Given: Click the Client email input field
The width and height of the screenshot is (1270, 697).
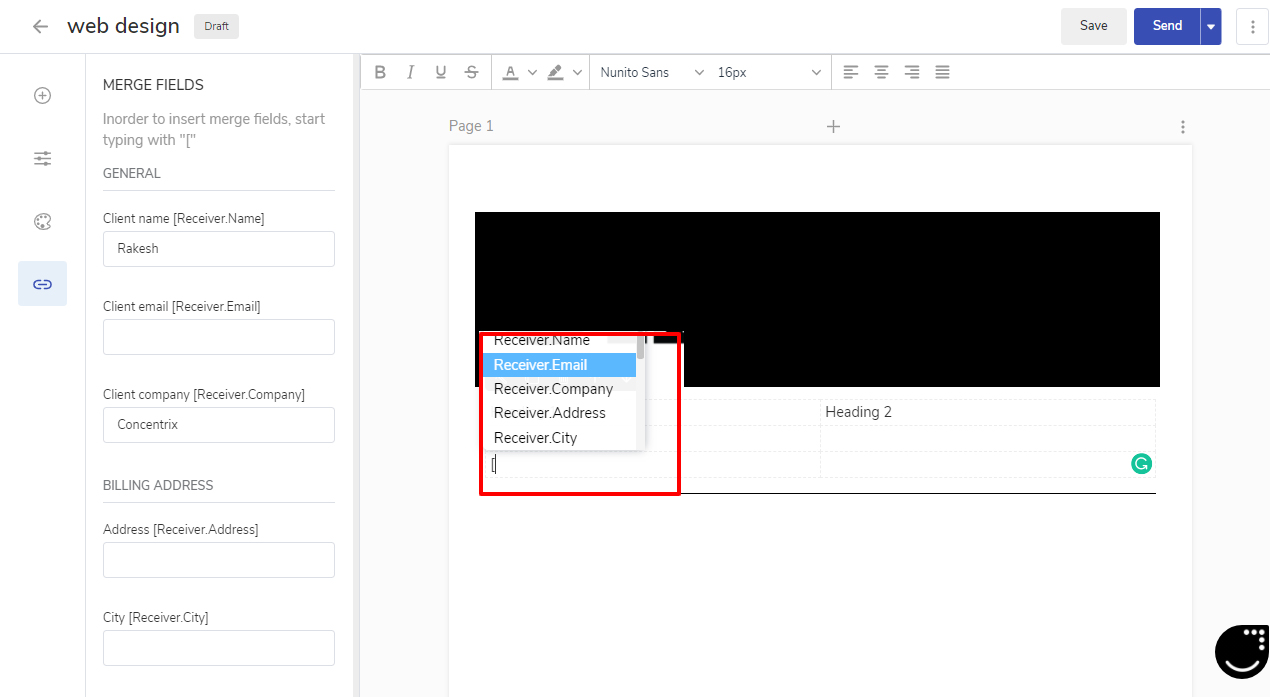Looking at the screenshot, I should point(218,337).
